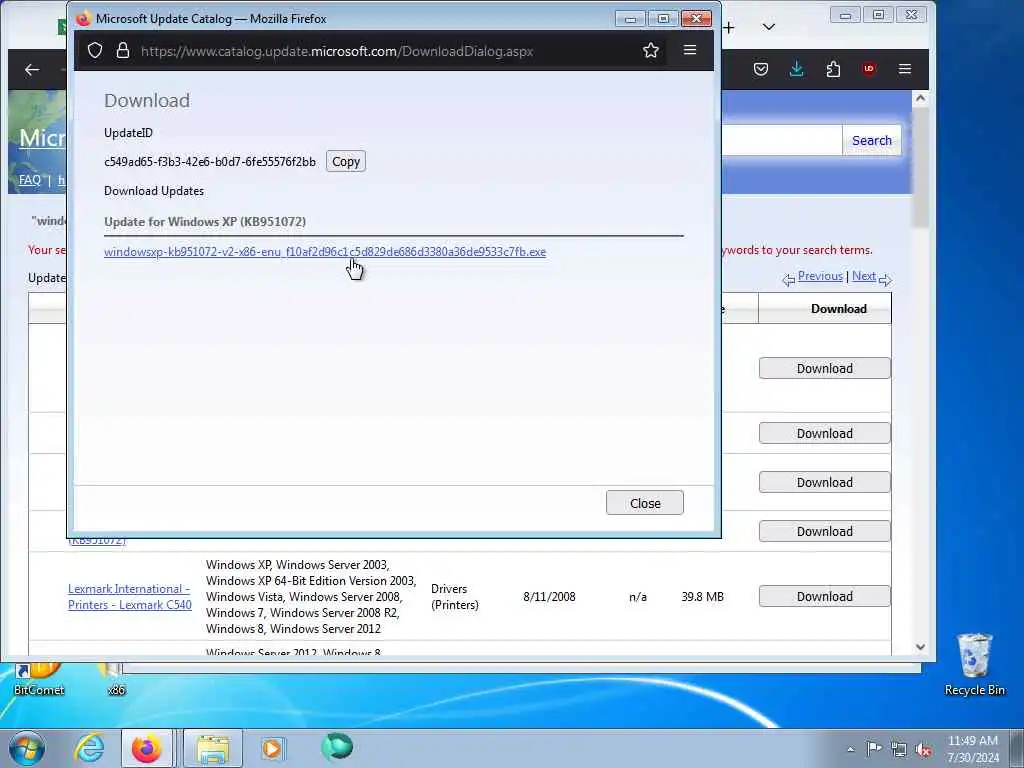Open the main Firefox application menu
Image resolution: width=1024 pixels, height=768 pixels.
tap(904, 69)
